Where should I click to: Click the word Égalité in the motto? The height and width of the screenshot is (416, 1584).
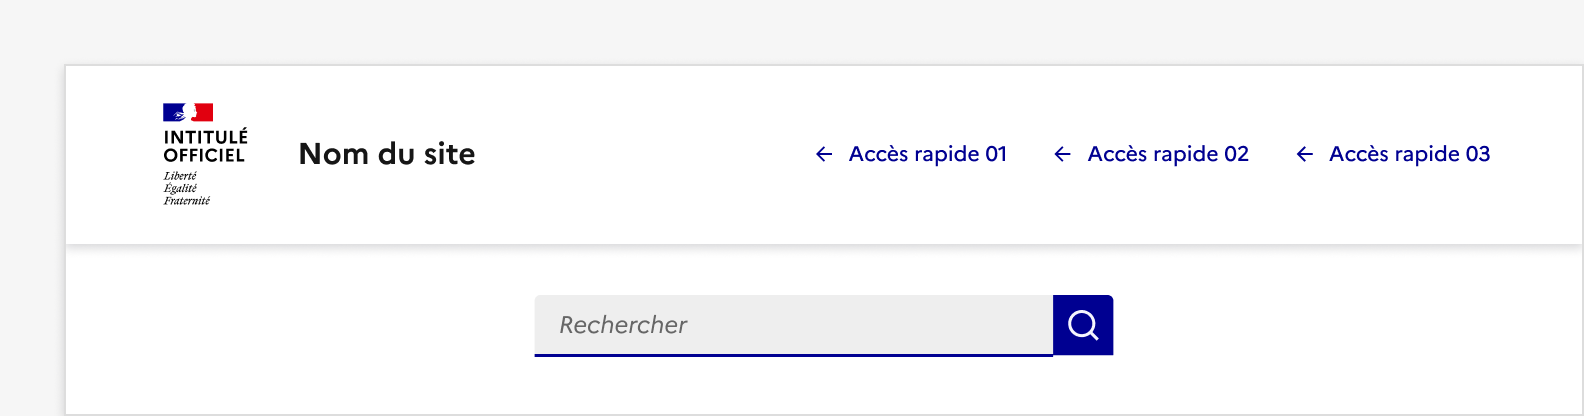click(x=180, y=188)
